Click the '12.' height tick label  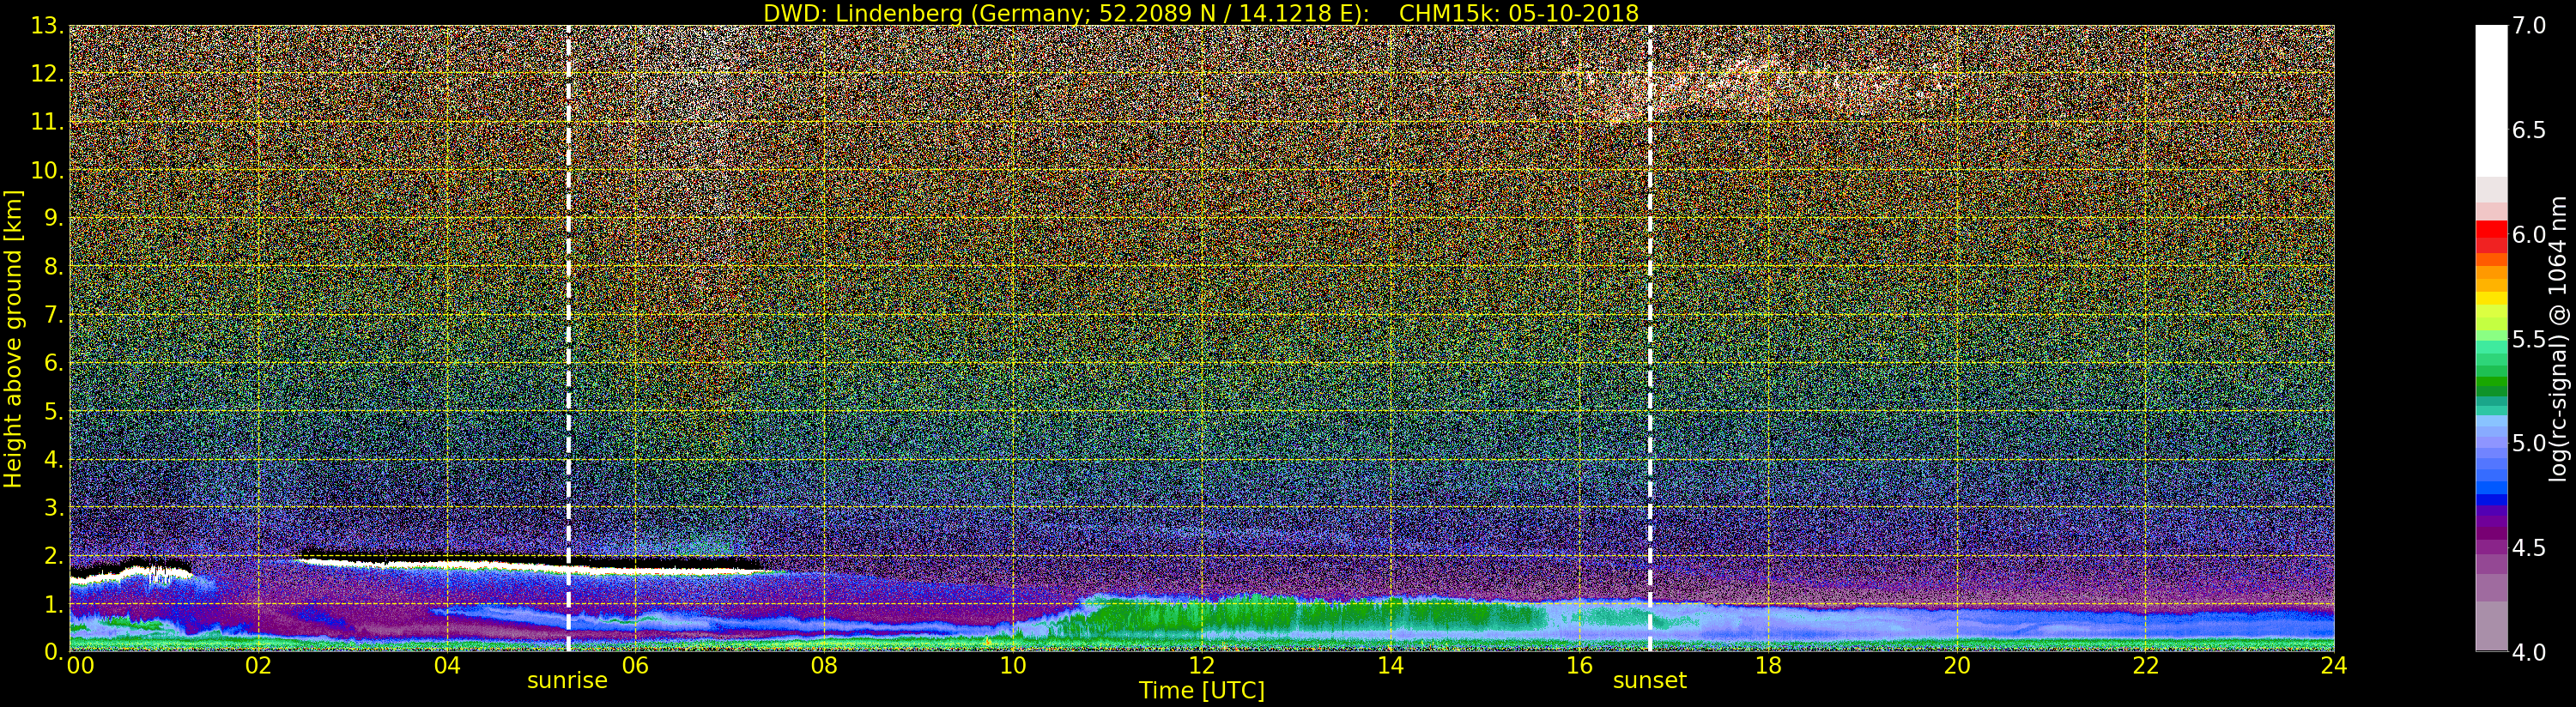click(47, 74)
